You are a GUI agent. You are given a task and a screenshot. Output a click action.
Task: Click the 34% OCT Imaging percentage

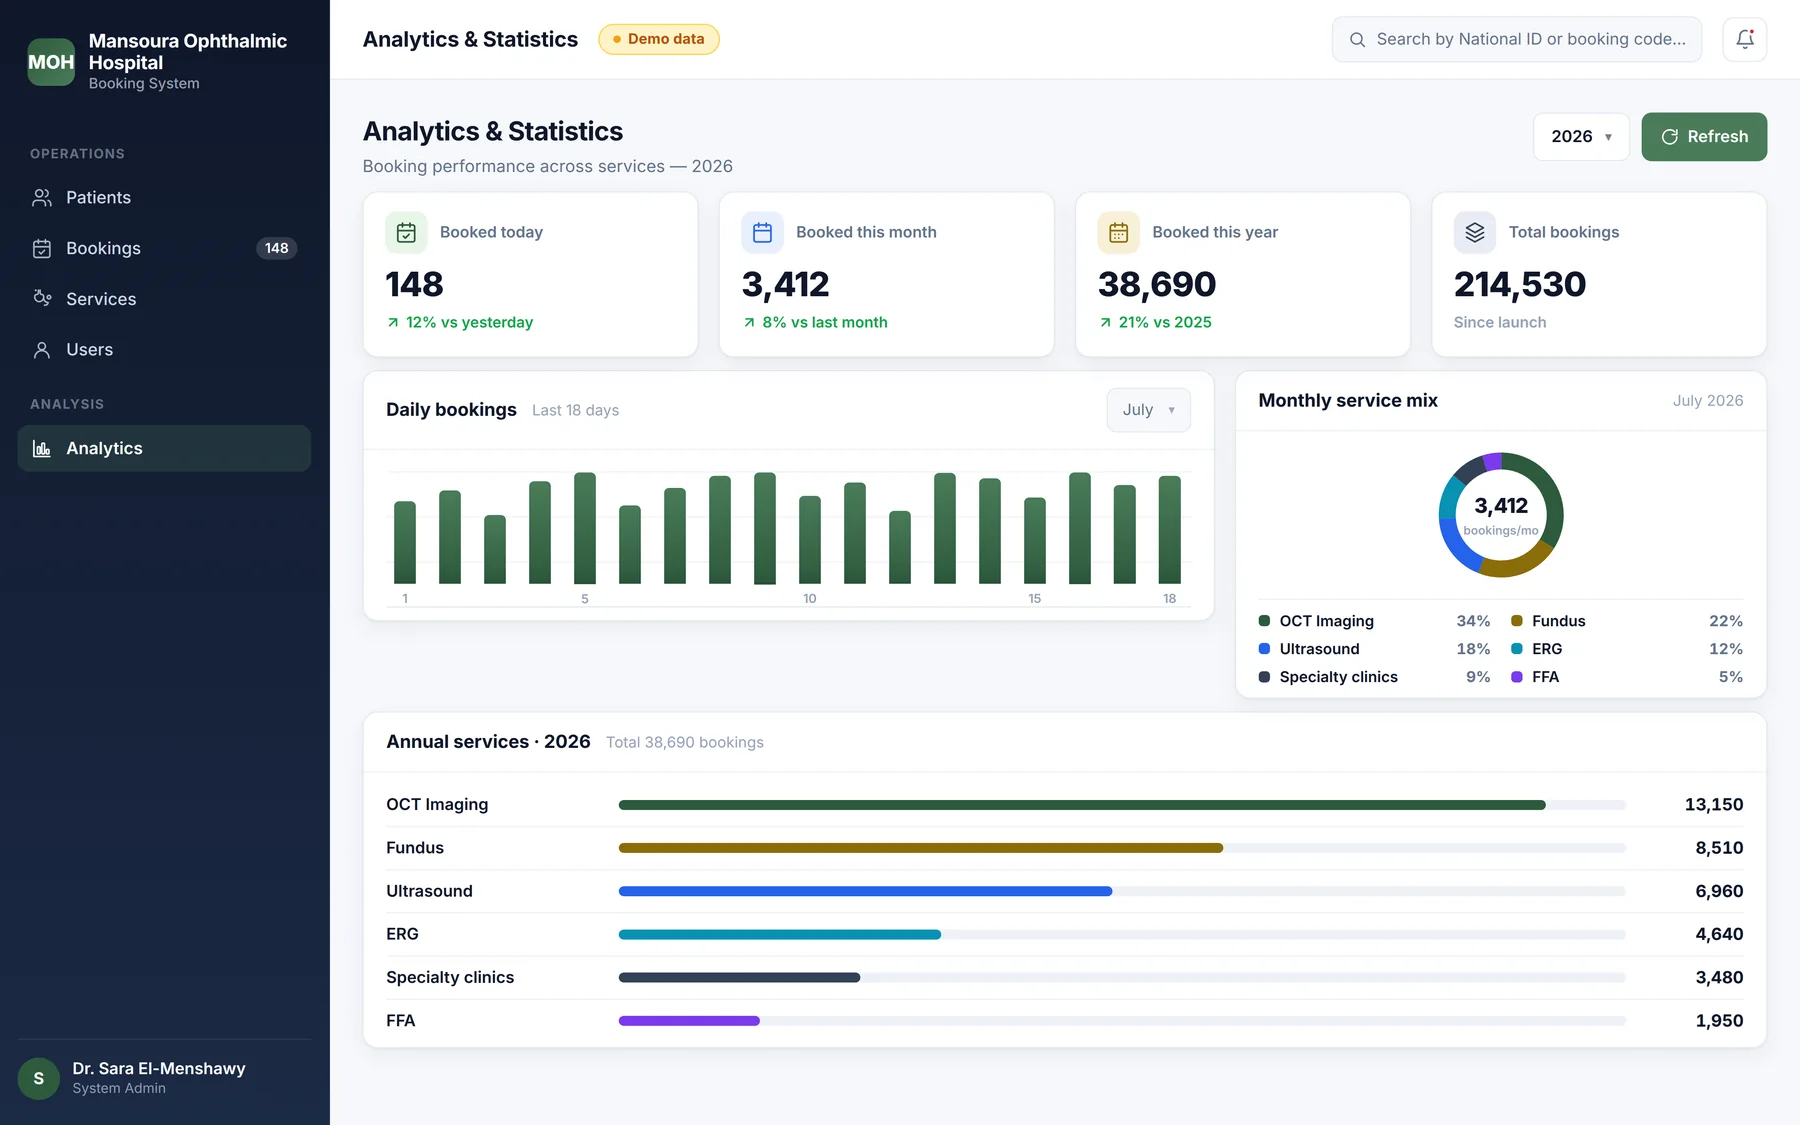coord(1473,621)
